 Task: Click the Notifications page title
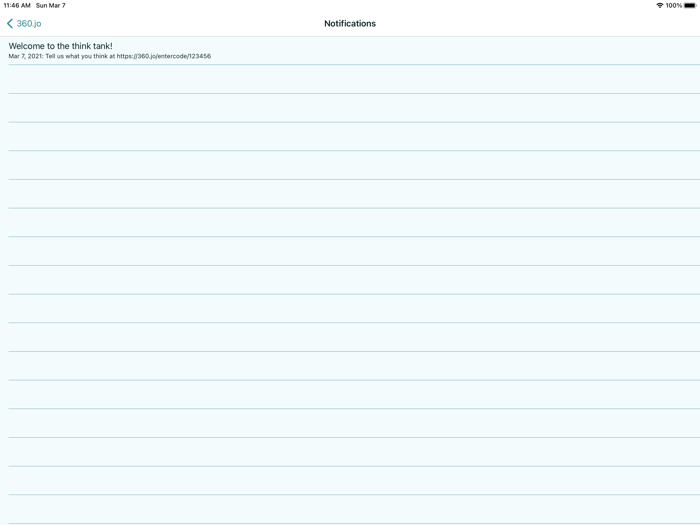click(x=350, y=24)
